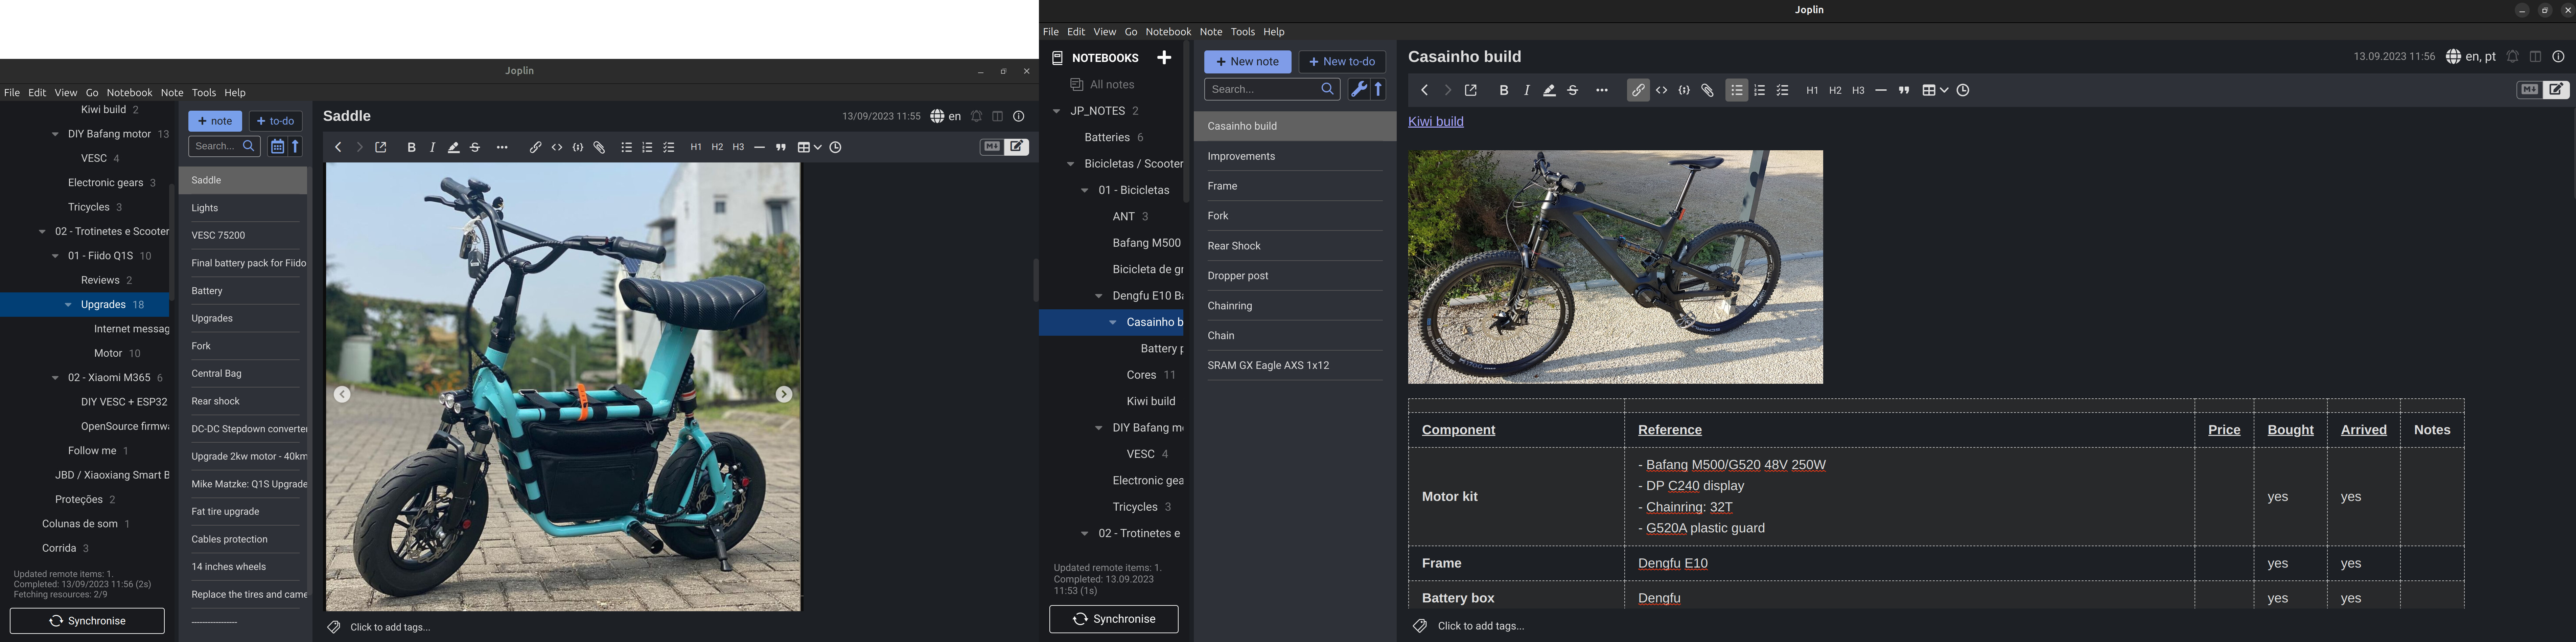Click Synchronise button in left window
This screenshot has height=642, width=2576.
[x=87, y=621]
